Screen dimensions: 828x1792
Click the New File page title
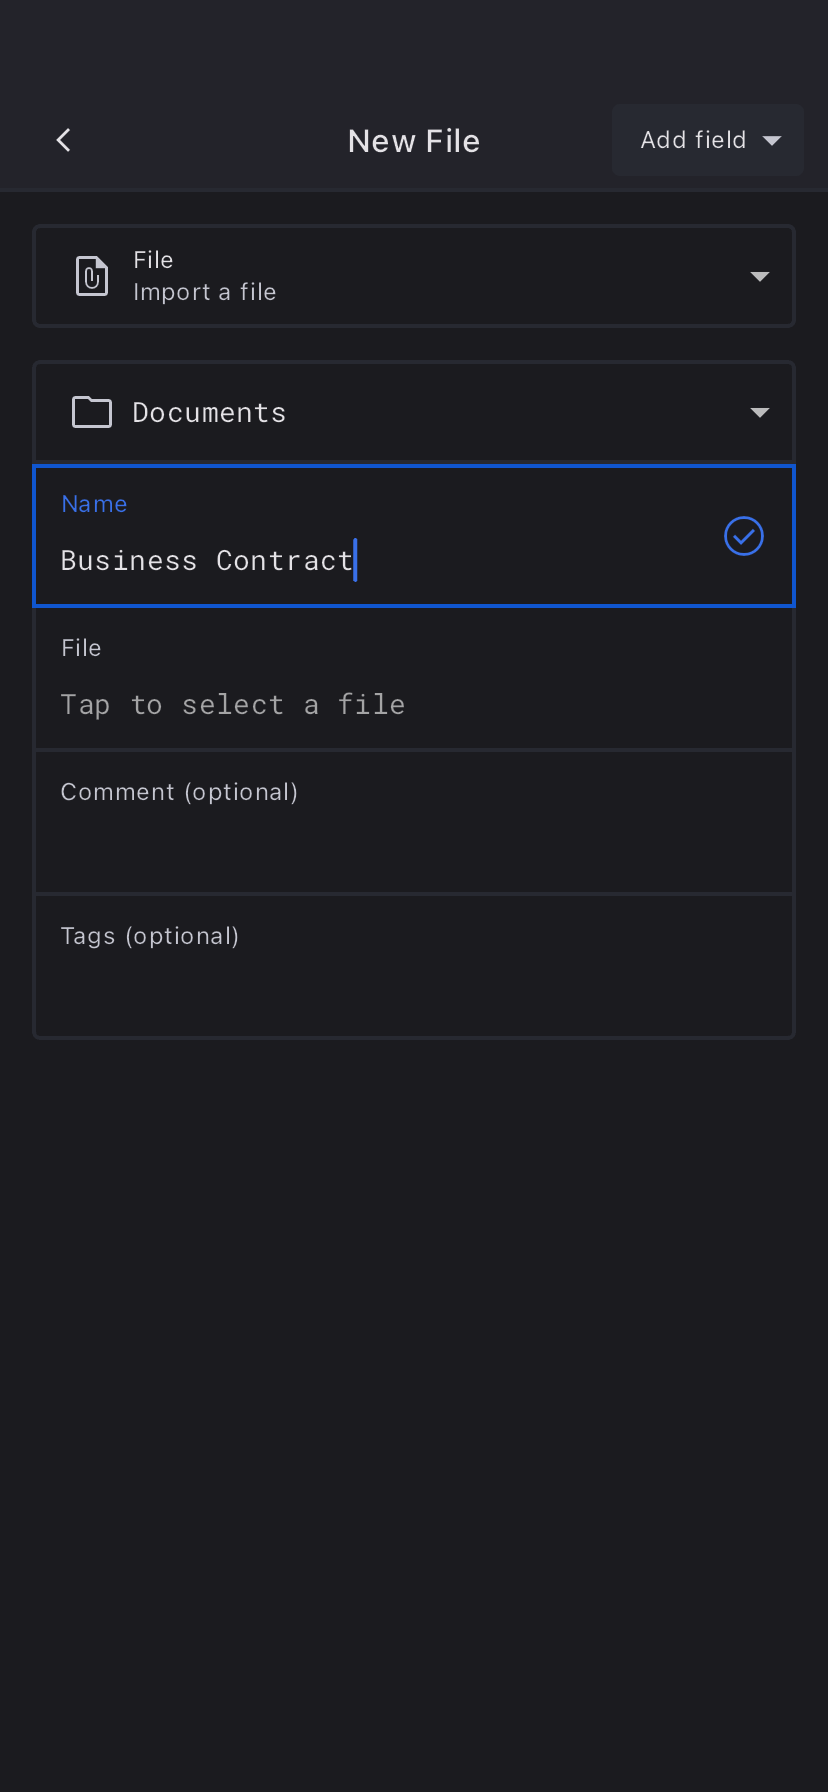[x=414, y=141]
